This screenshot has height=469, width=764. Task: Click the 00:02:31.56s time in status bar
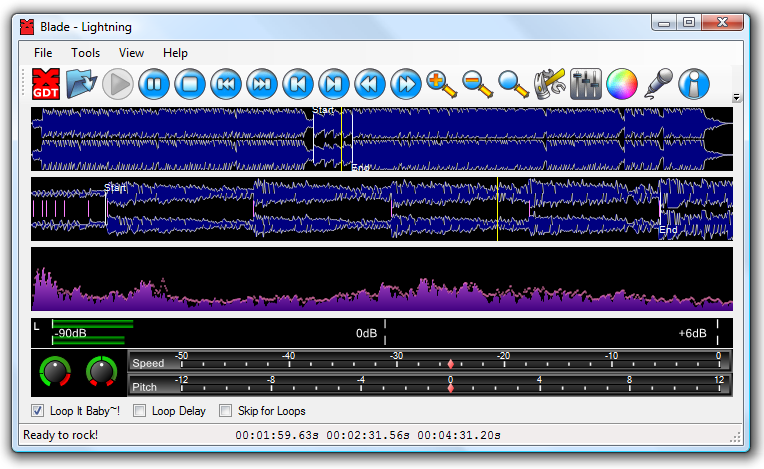(x=368, y=435)
